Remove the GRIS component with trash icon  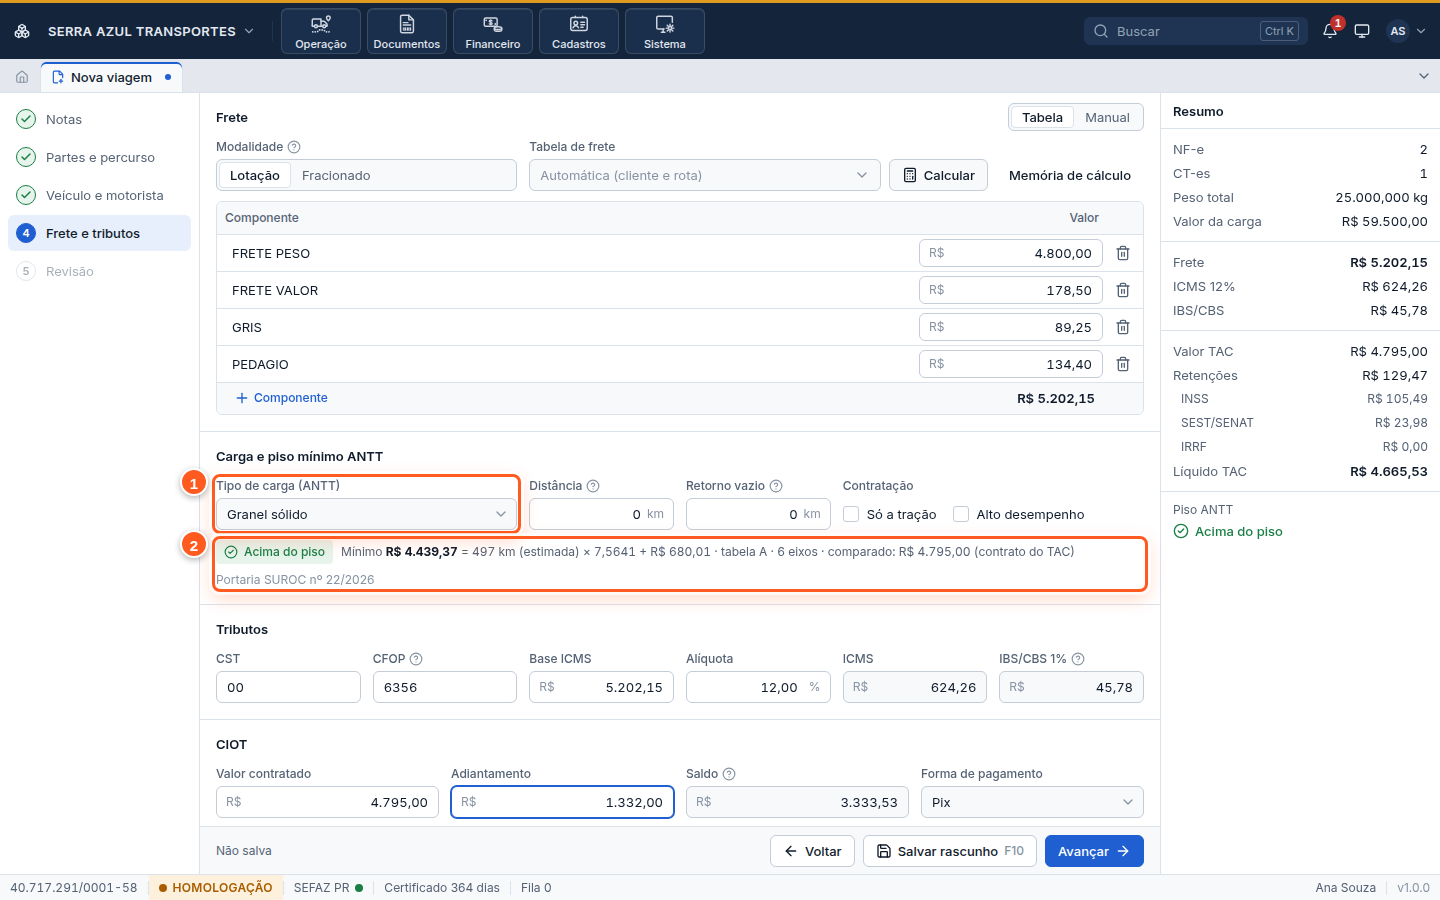point(1123,327)
